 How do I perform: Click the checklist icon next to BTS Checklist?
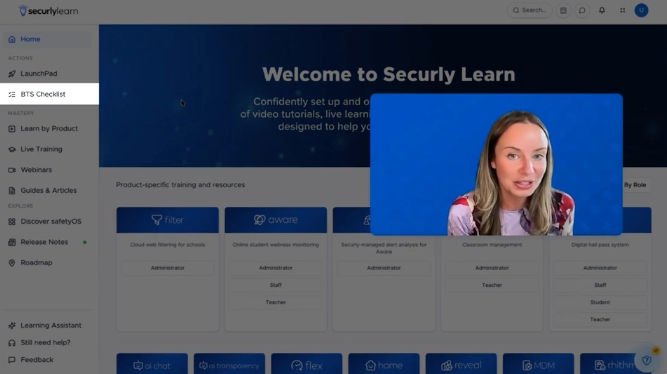[12, 94]
